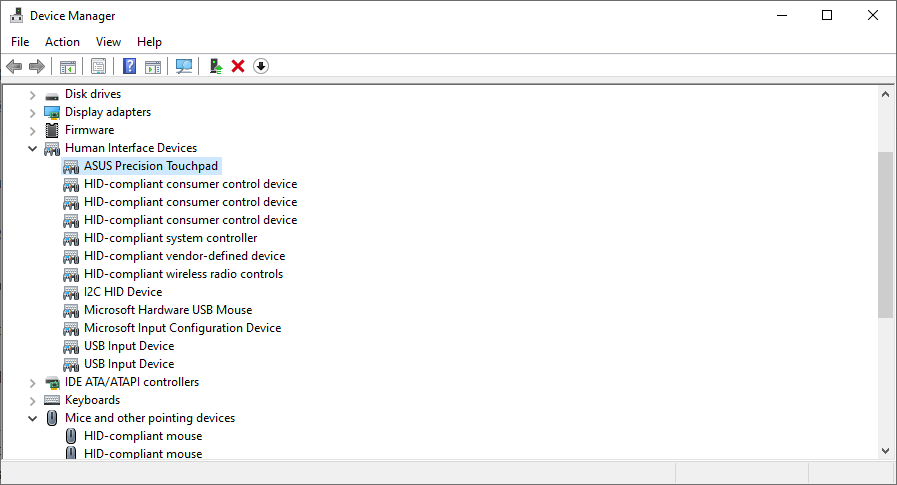Viewport: 897px width, 485px height.
Task: Click the Keyboards category icon
Action: coord(52,400)
